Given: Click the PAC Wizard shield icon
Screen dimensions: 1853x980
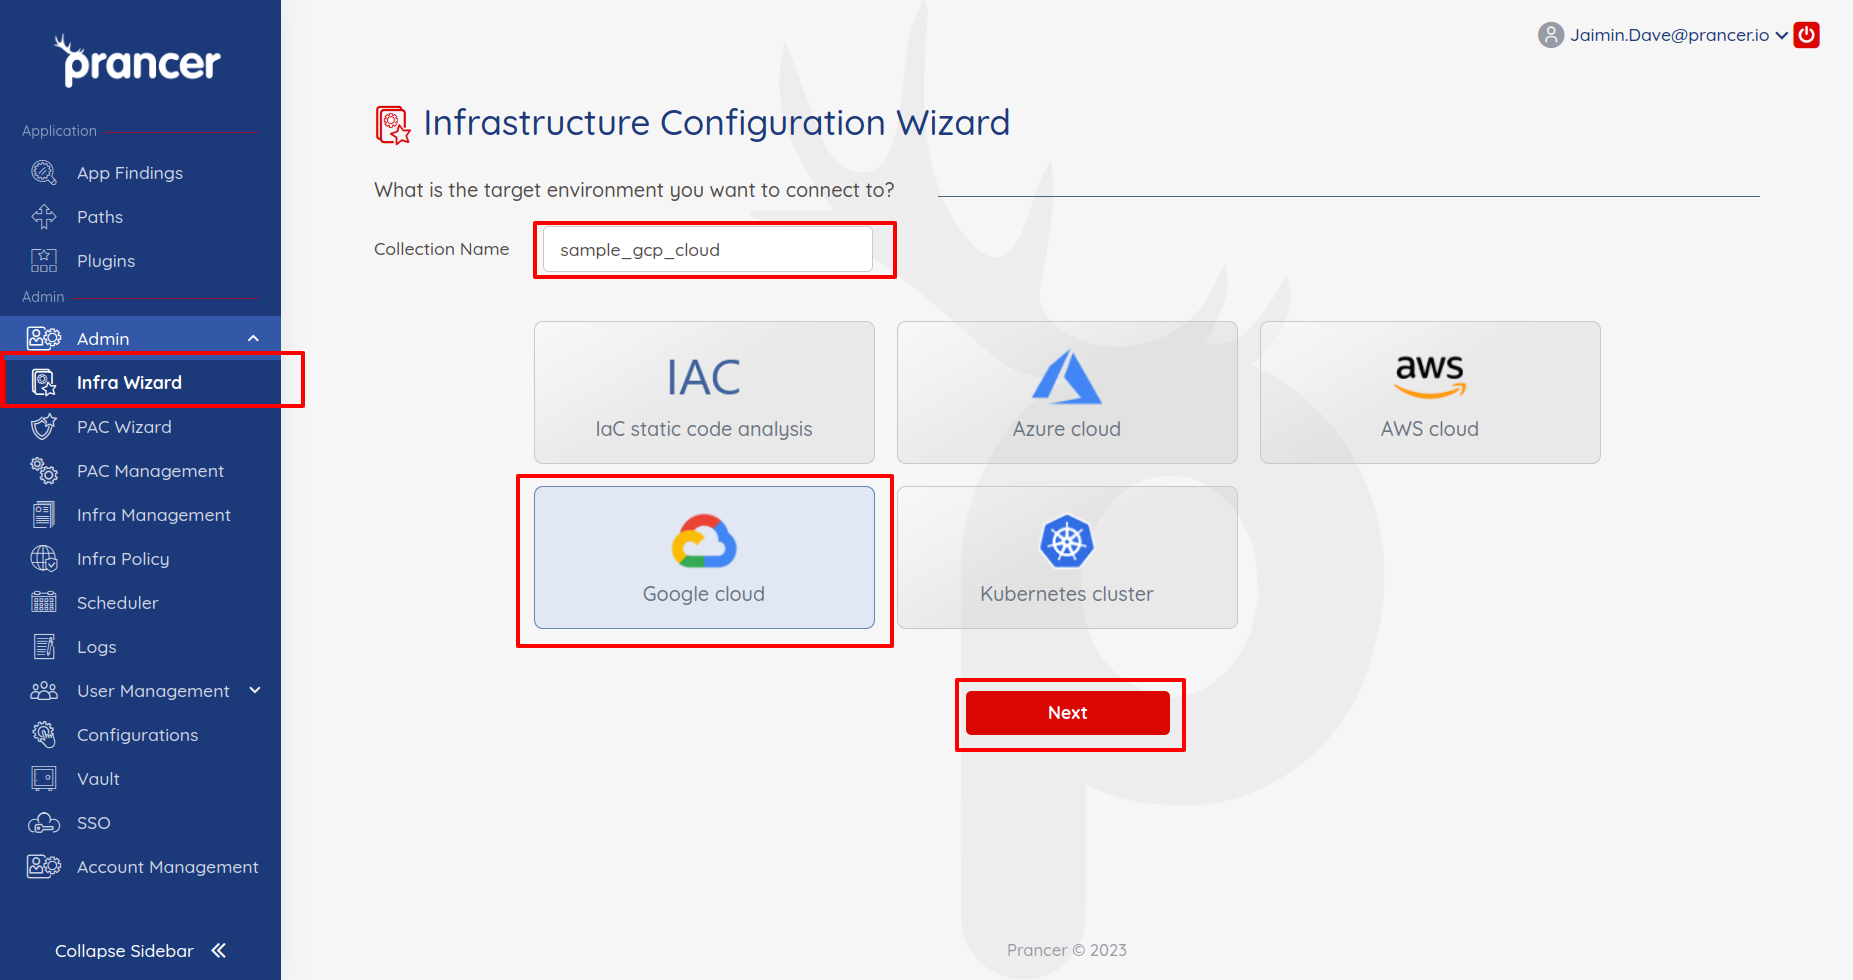Looking at the screenshot, I should [44, 427].
